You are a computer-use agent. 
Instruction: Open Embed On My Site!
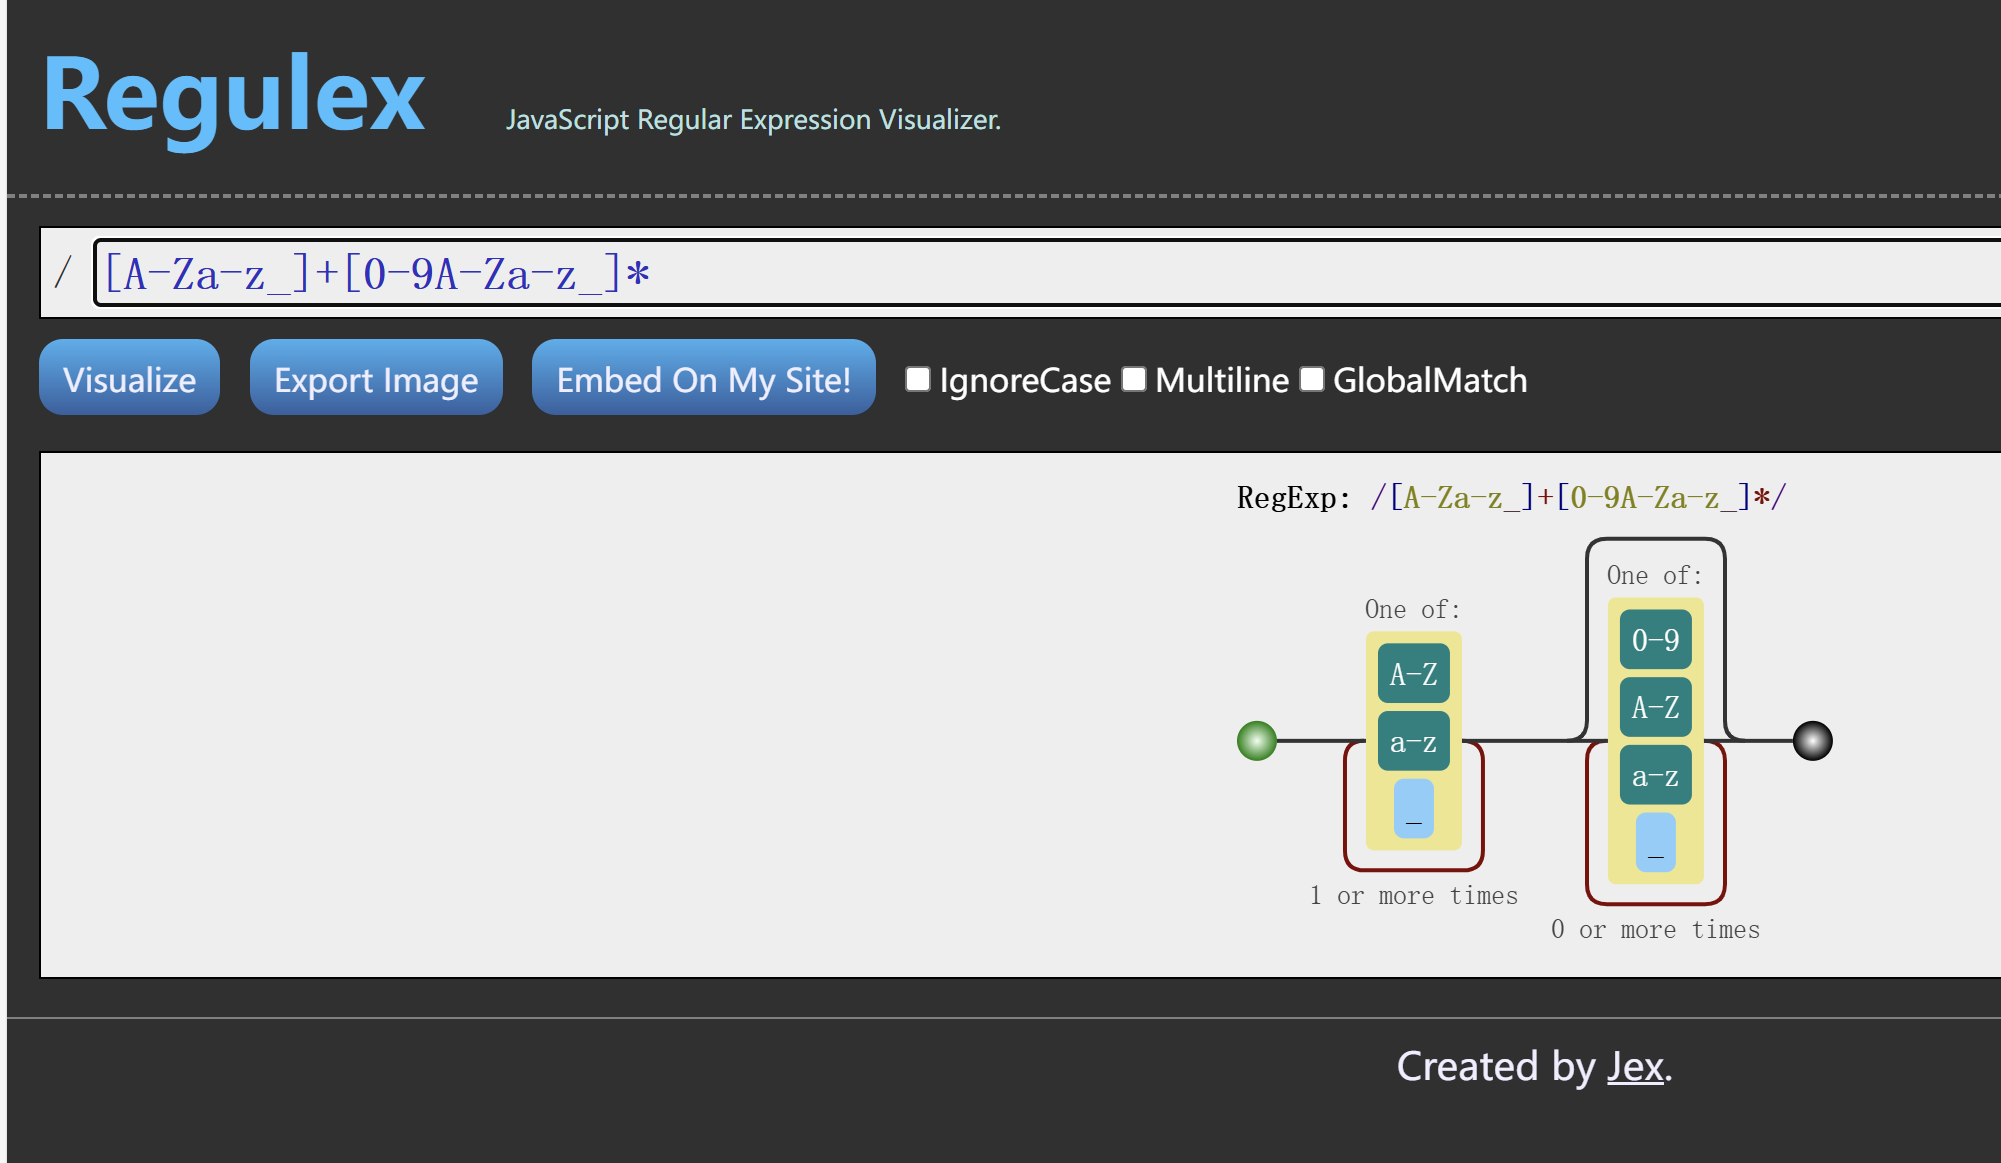[x=703, y=378]
